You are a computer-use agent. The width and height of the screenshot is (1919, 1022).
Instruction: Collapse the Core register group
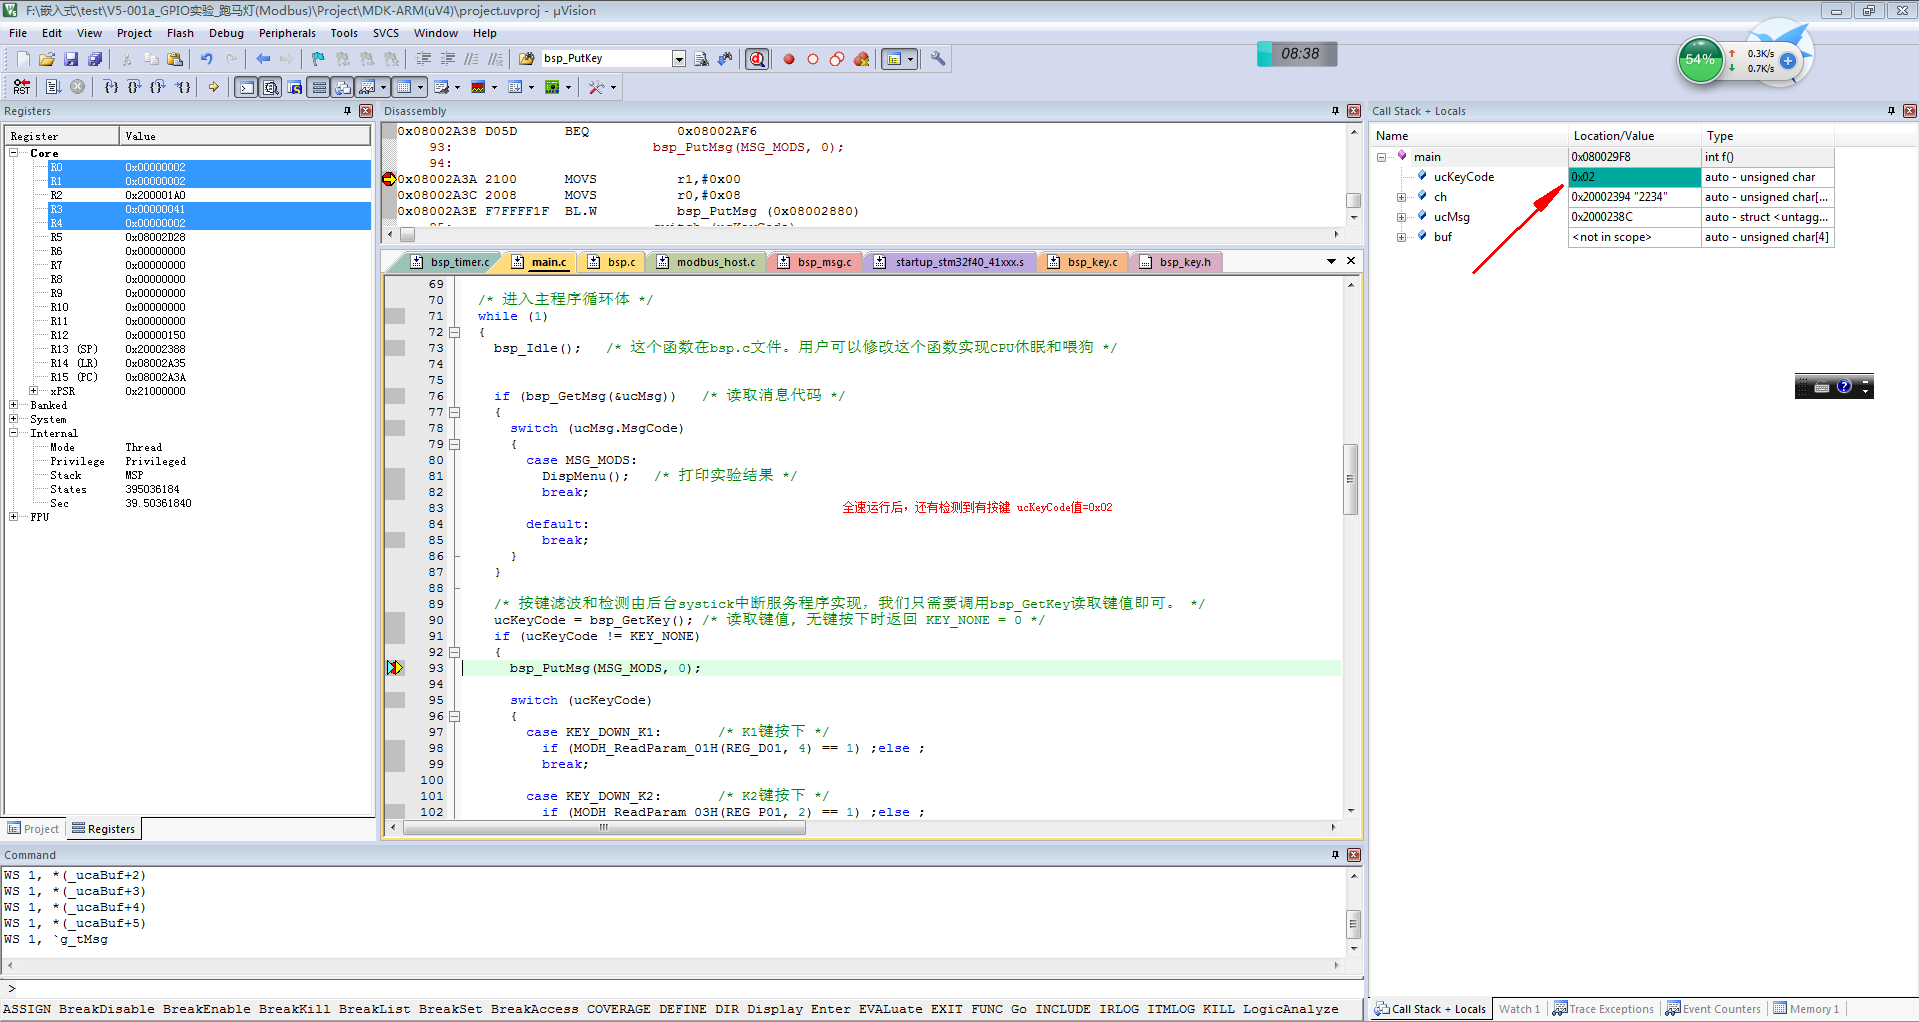[x=14, y=153]
